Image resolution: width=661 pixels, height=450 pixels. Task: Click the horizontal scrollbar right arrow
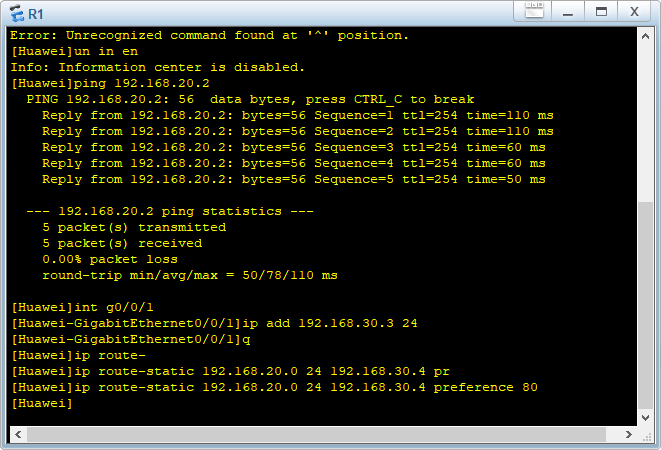[x=630, y=435]
